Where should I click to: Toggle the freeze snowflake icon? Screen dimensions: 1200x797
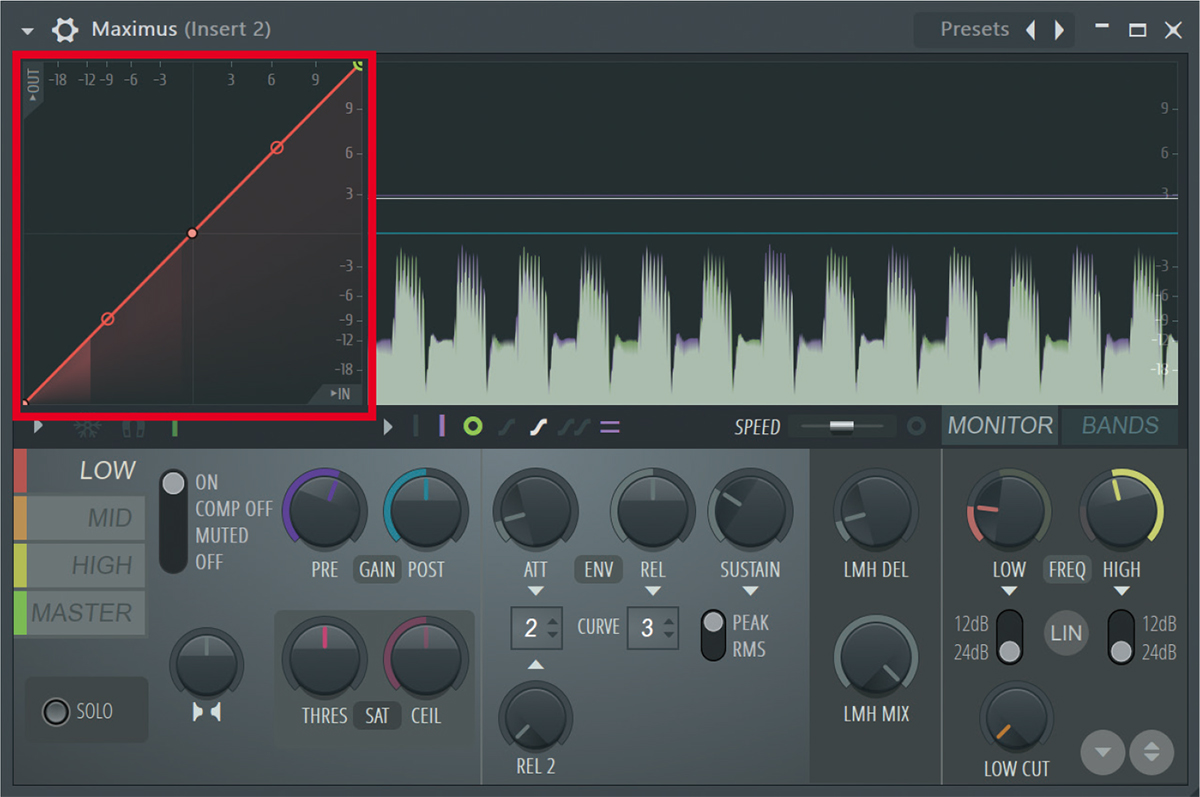point(88,427)
